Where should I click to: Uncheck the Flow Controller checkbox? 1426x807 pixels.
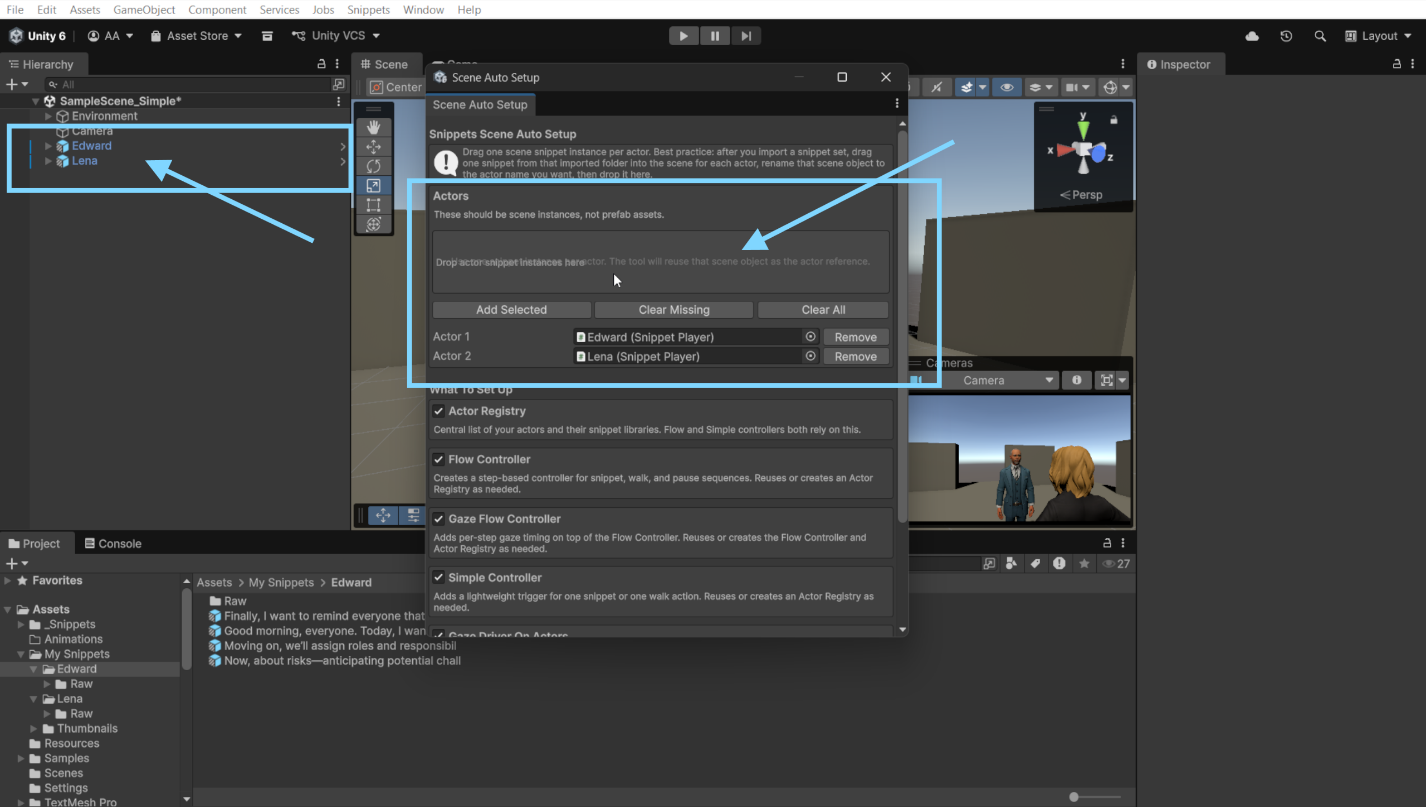pos(438,459)
